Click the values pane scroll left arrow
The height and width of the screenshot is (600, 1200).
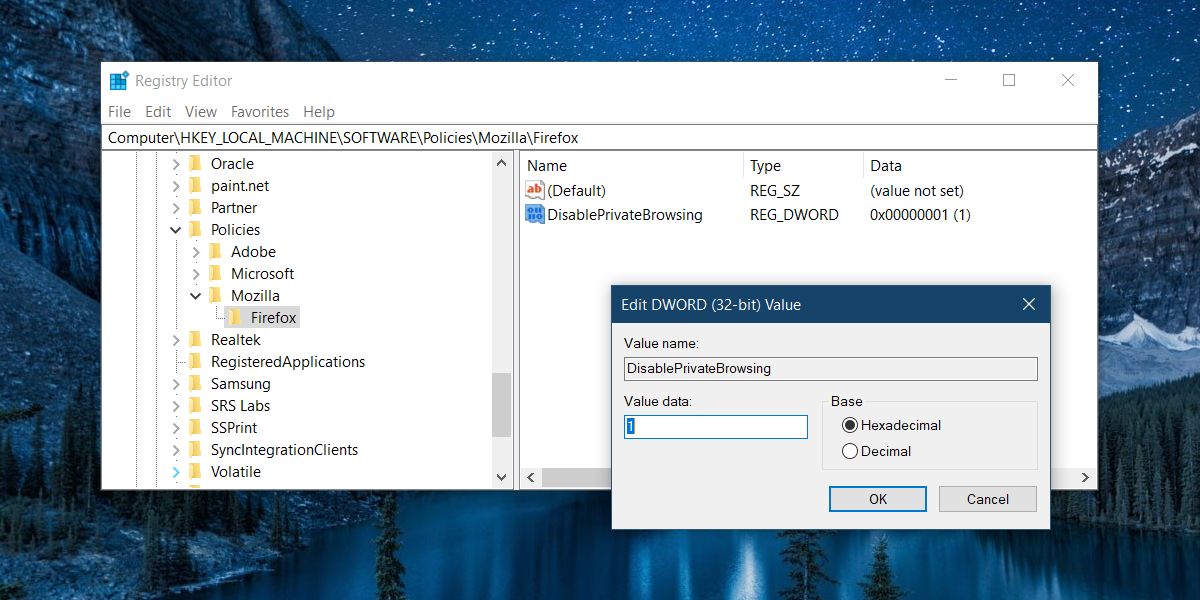[x=531, y=478]
